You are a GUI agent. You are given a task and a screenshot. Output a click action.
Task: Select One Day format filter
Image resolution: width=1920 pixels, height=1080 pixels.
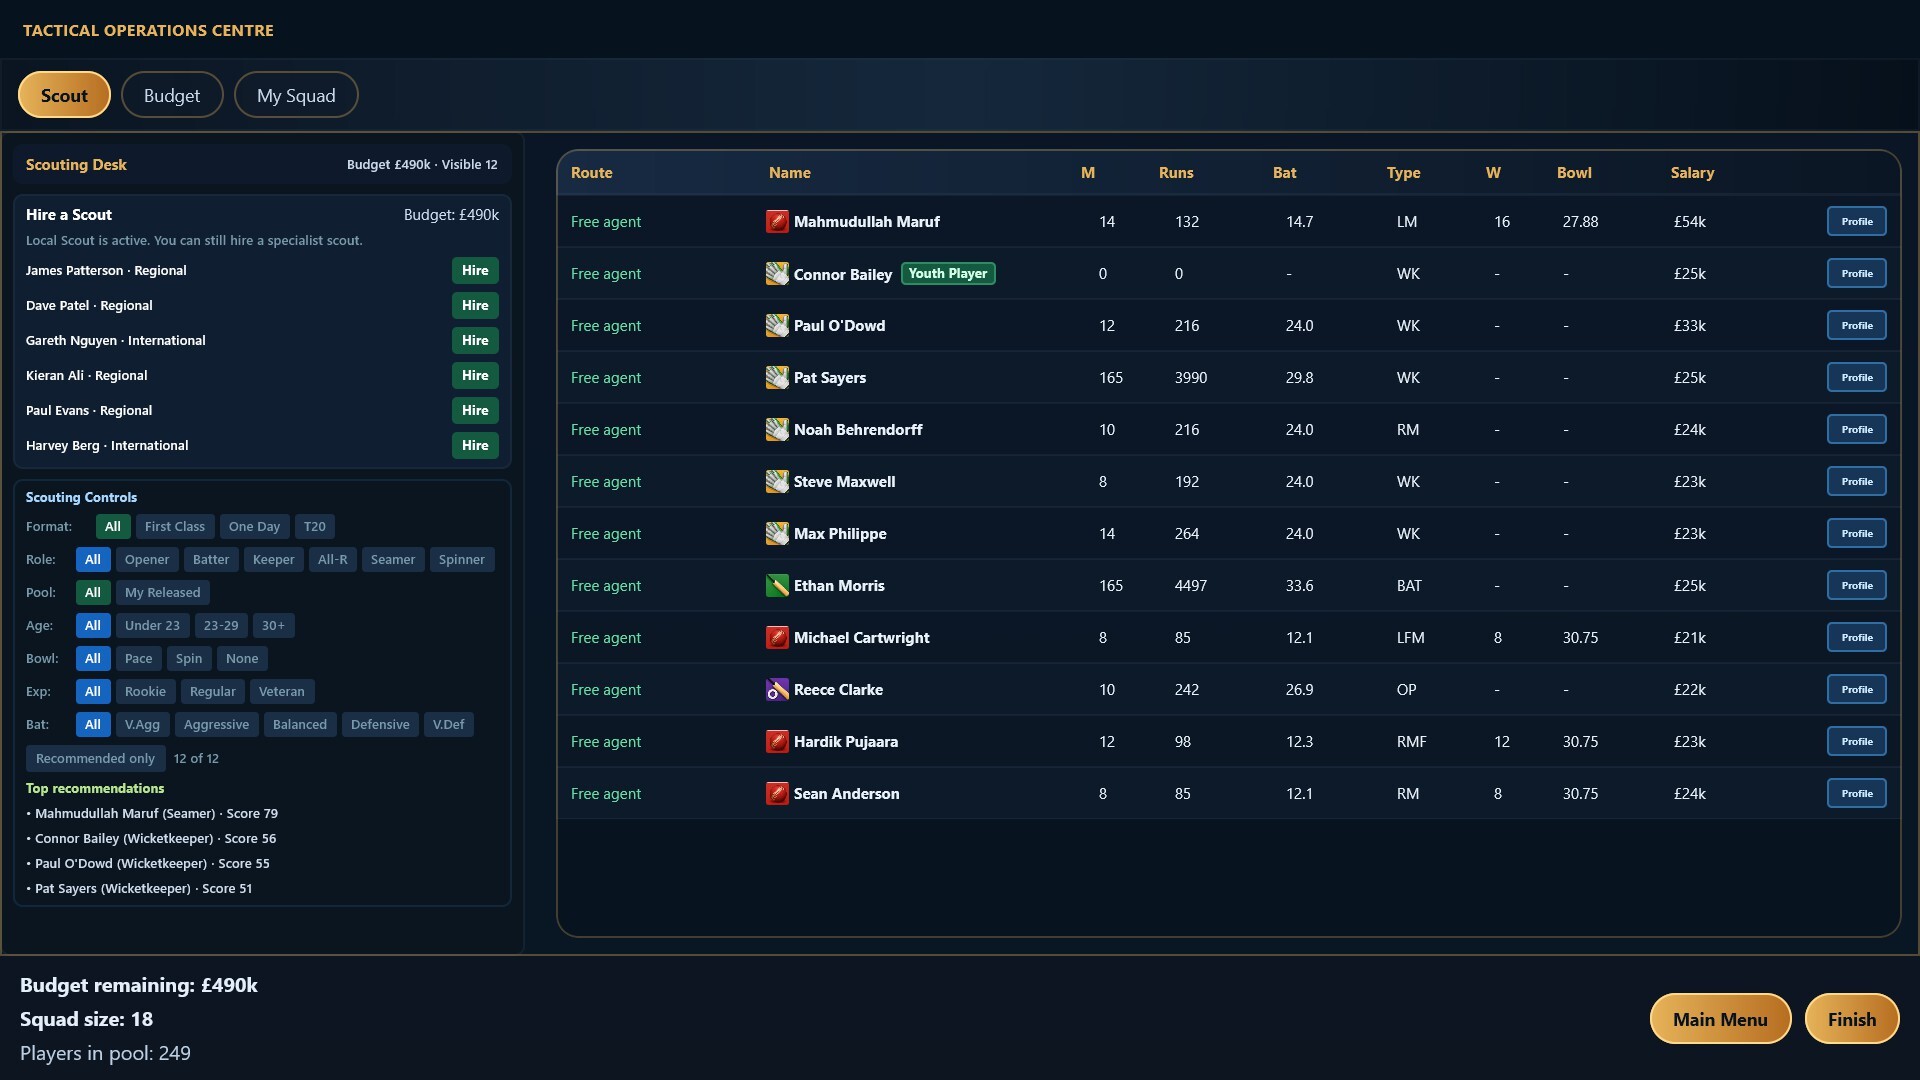254,527
